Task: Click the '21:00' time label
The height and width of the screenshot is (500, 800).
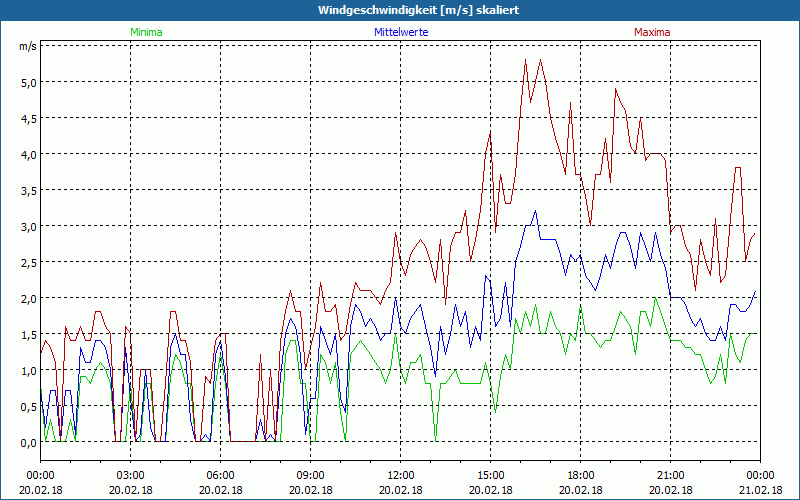Action: click(x=670, y=476)
